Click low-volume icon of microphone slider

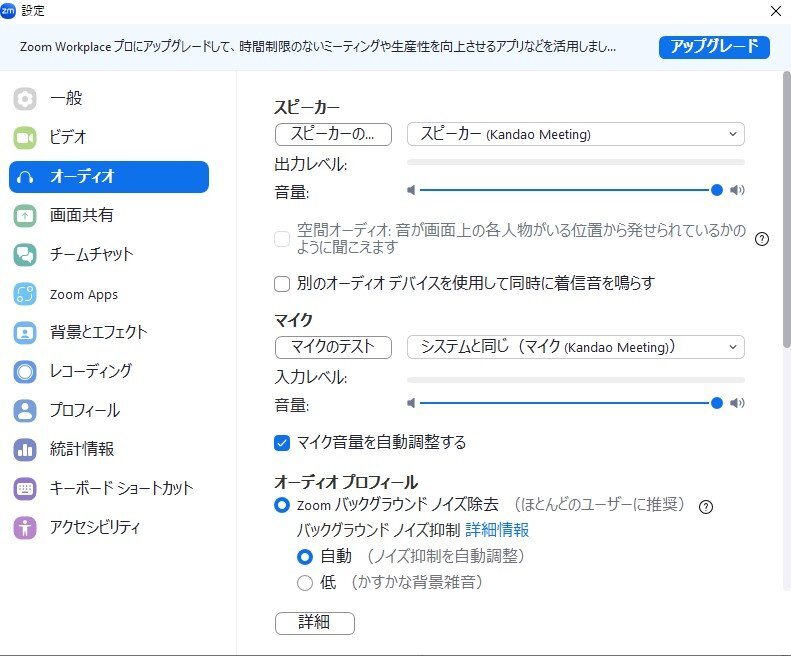pyautogui.click(x=411, y=403)
